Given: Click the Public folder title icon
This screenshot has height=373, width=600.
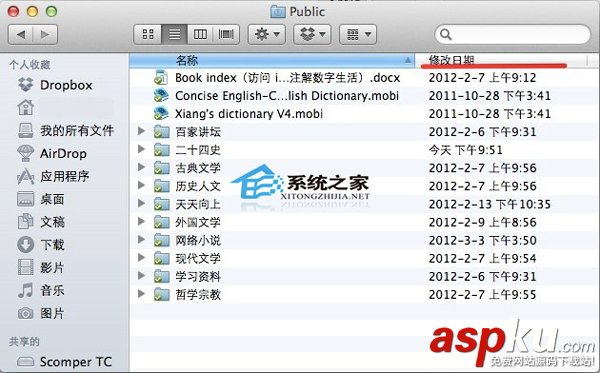Looking at the screenshot, I should pyautogui.click(x=277, y=11).
